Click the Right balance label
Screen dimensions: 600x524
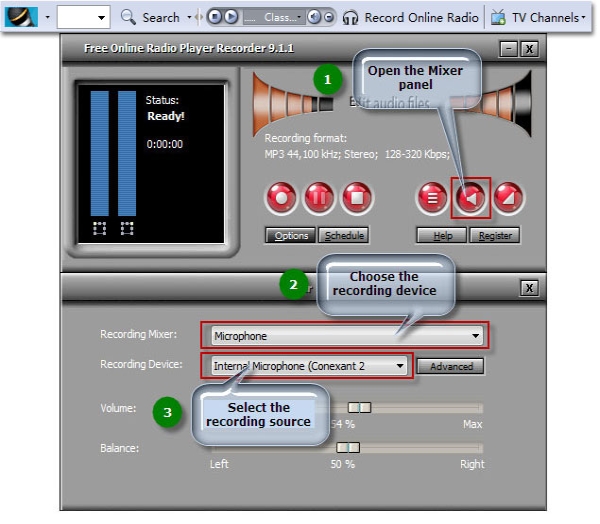(x=472, y=464)
